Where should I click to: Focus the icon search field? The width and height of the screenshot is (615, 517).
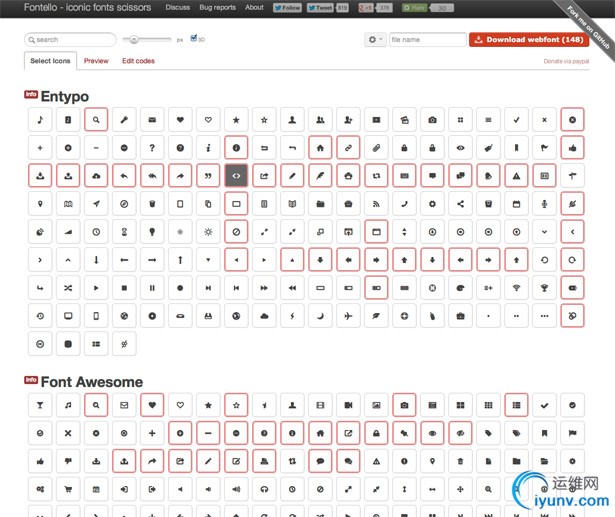[x=70, y=40]
